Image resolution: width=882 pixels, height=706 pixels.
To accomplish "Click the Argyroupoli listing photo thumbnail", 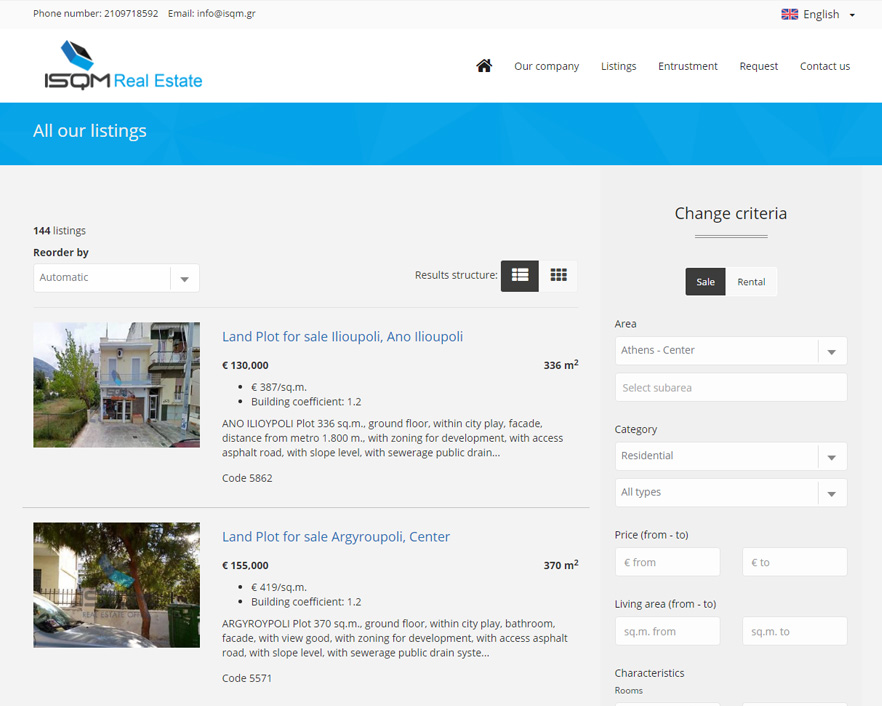I will tap(116, 585).
